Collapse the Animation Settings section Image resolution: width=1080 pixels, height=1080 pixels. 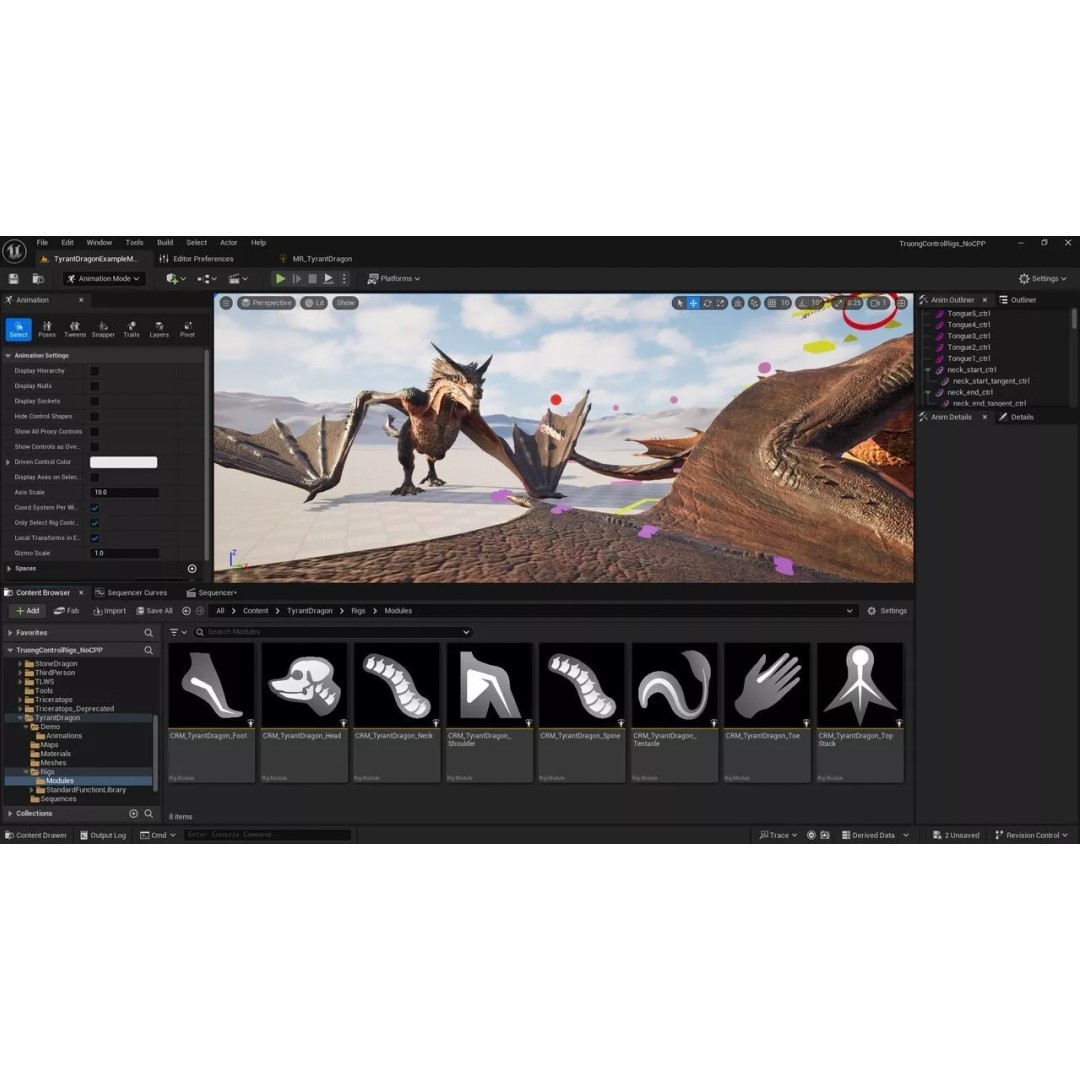tap(8, 355)
